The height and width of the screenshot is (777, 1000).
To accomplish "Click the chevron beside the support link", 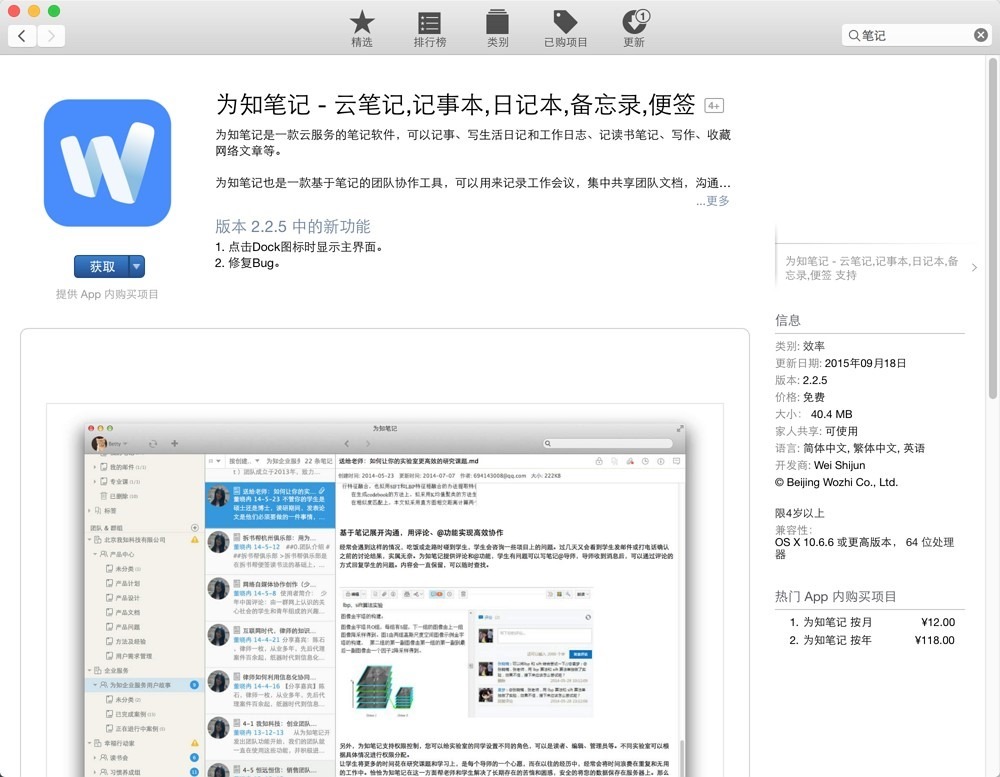I will click(x=974, y=268).
